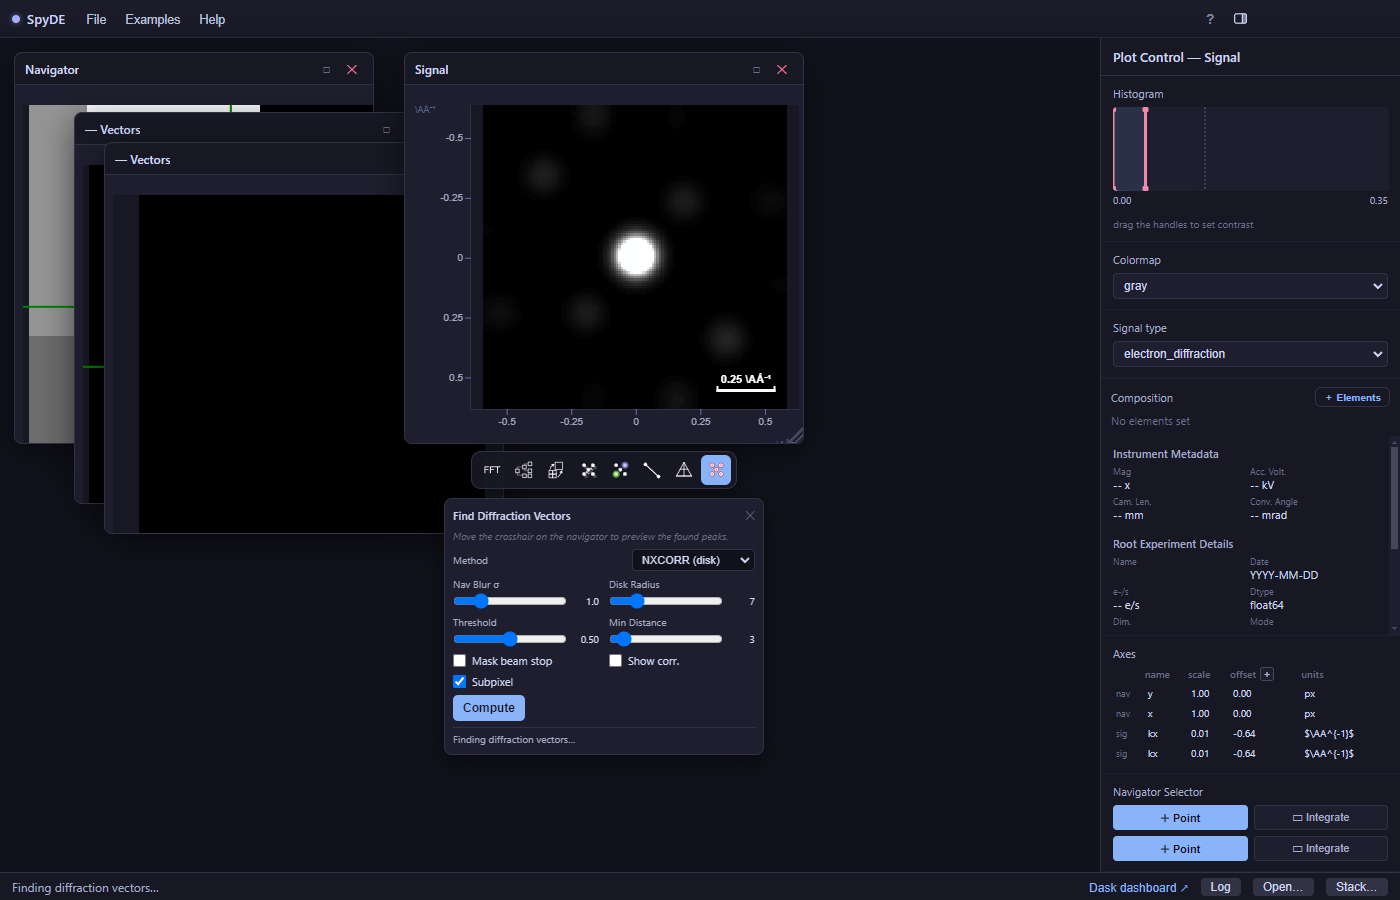
Task: Choose the crossed white dots tool icon
Action: 588,470
